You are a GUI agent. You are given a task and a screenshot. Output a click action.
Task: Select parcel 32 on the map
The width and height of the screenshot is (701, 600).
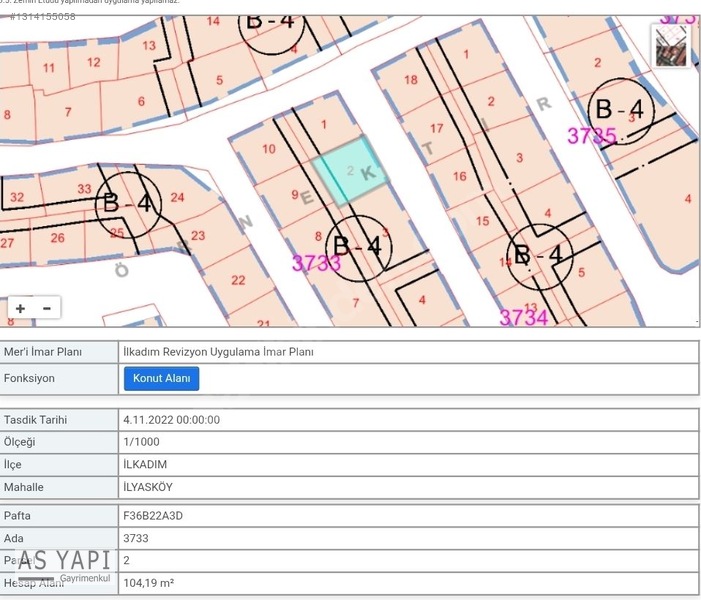pos(17,197)
